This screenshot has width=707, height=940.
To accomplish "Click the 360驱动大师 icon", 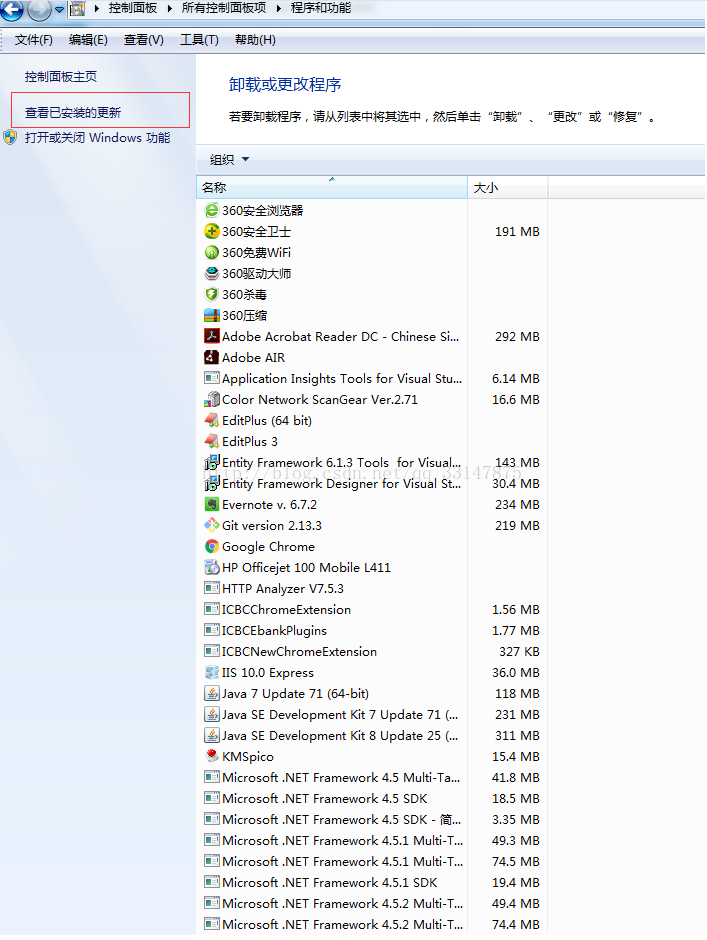I will [212, 273].
